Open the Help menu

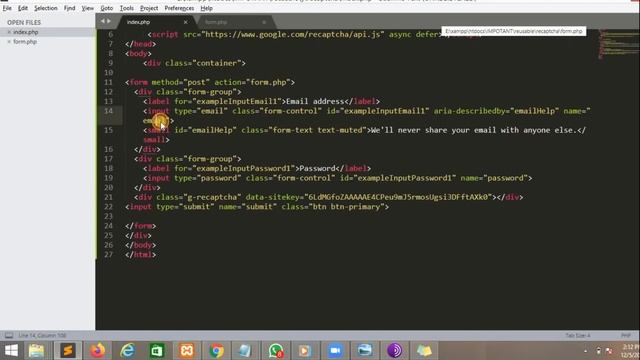point(207,8)
